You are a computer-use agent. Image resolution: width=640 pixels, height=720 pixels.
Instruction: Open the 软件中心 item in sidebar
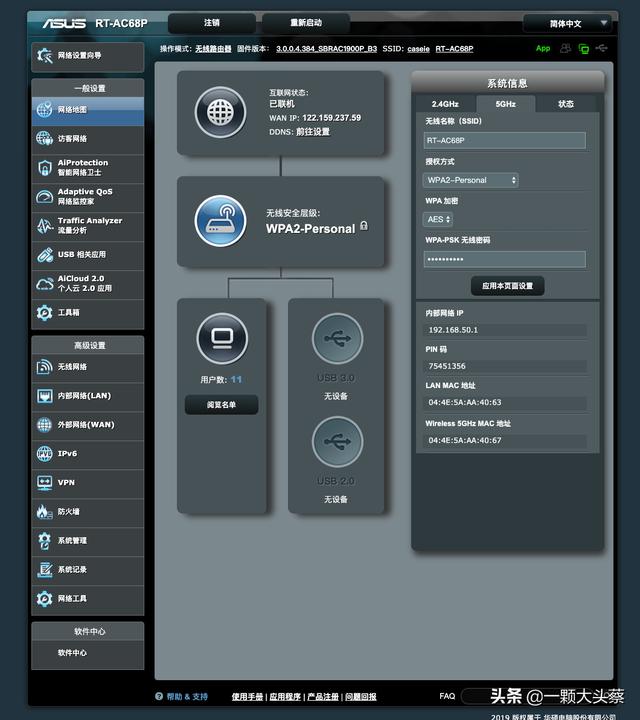tap(87, 653)
